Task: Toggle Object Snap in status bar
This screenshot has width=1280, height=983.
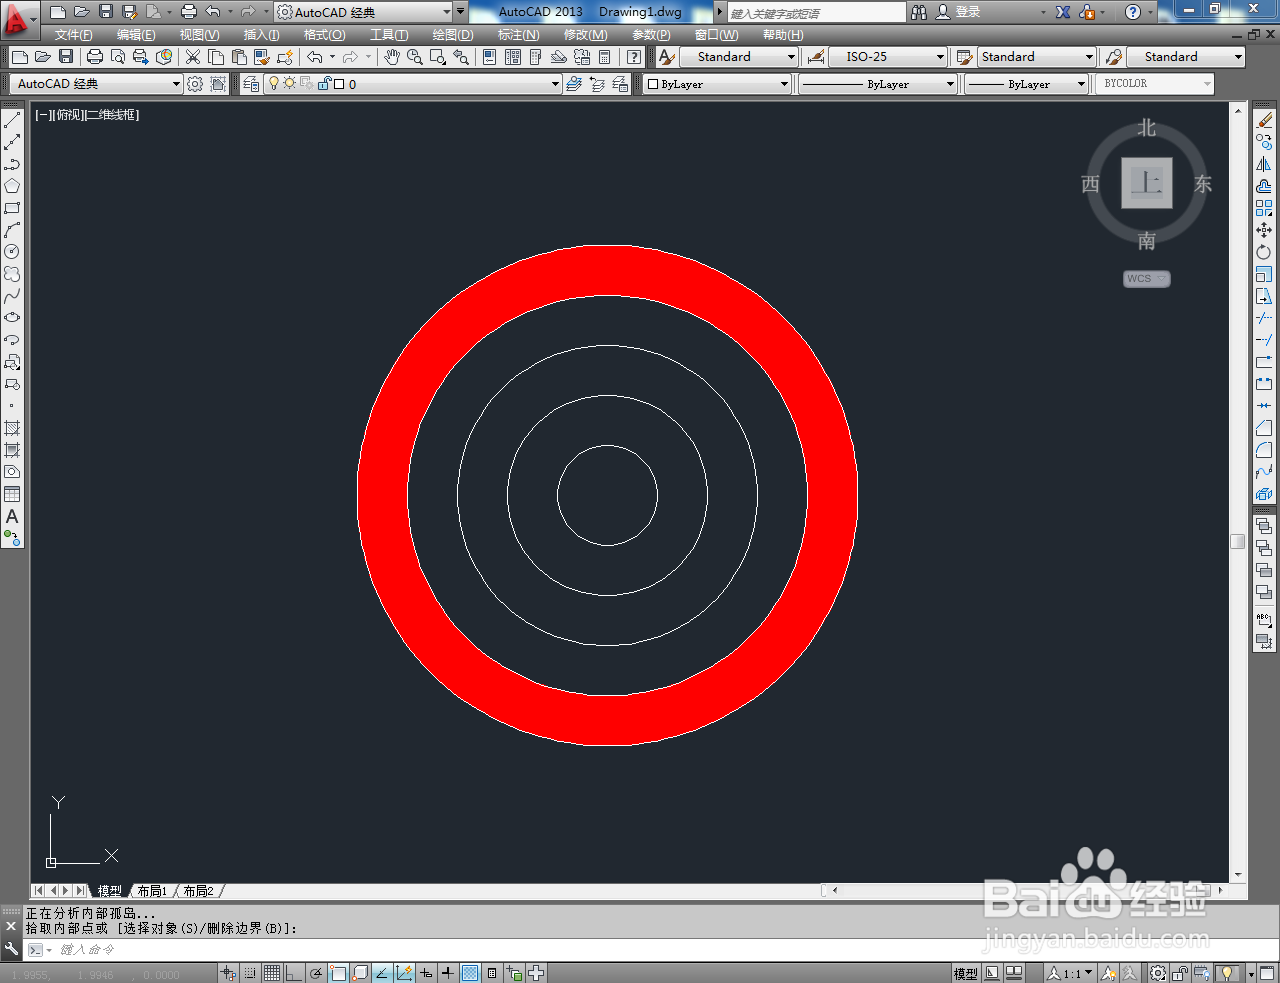Action: (338, 973)
